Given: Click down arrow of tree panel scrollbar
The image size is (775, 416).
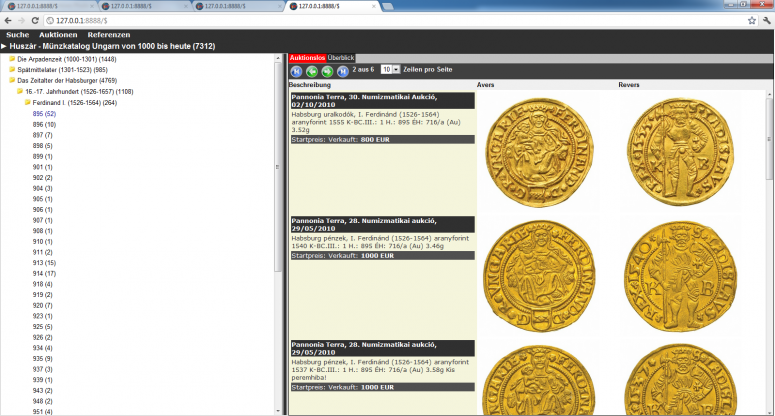Looking at the screenshot, I should tap(278, 411).
